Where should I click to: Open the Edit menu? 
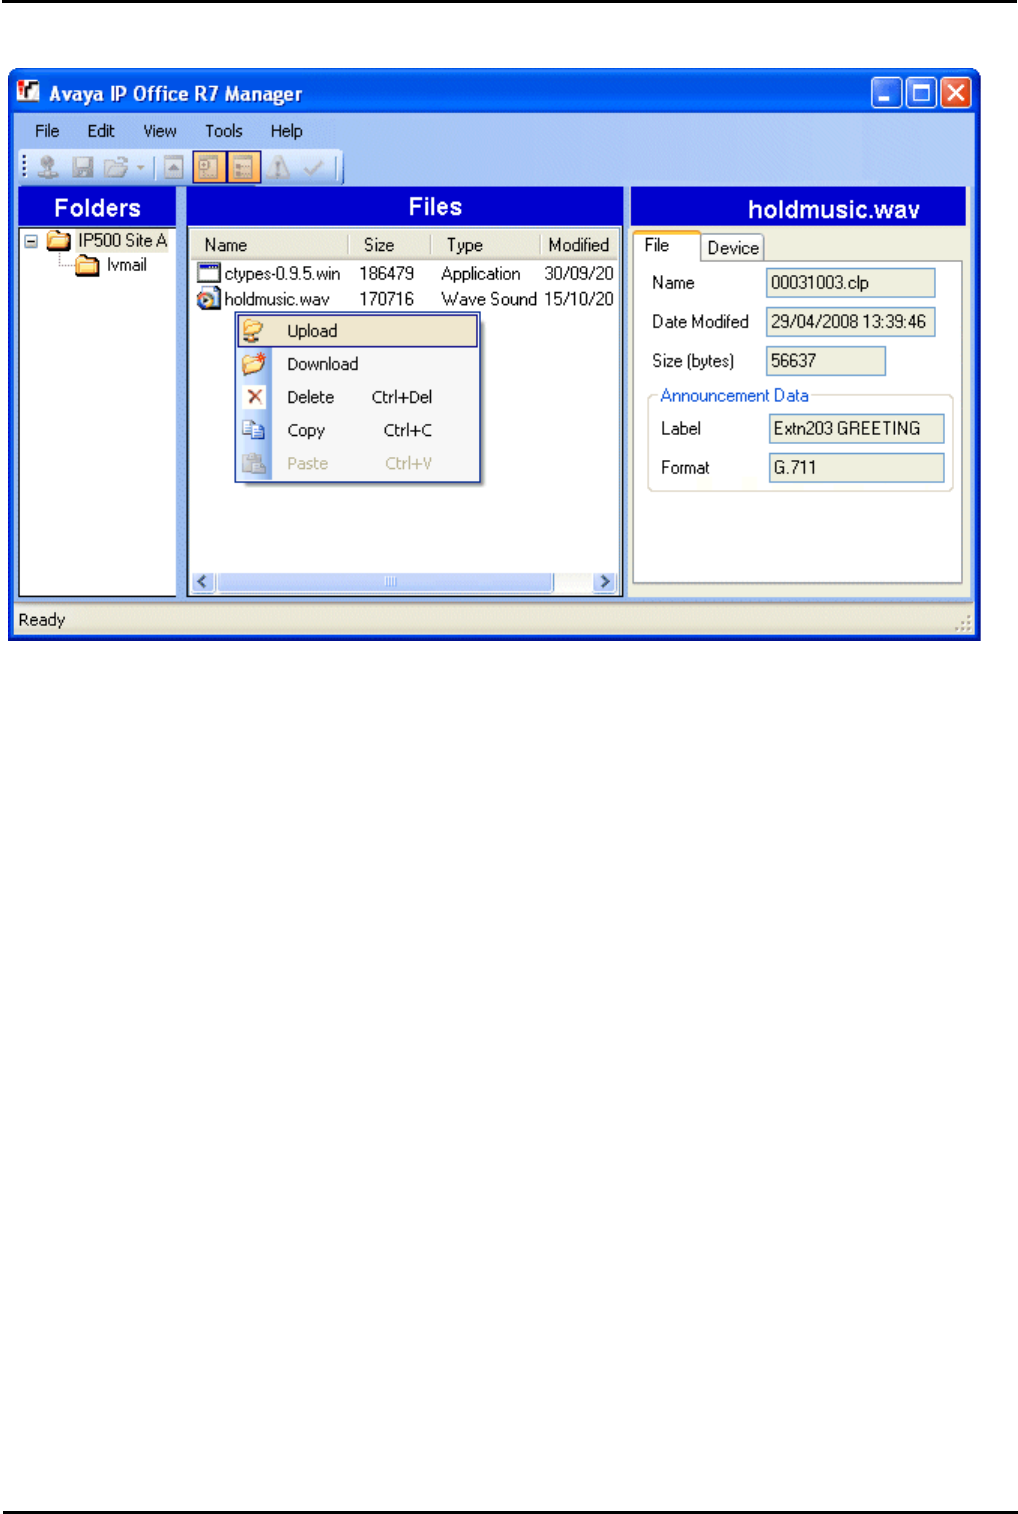tap(101, 131)
